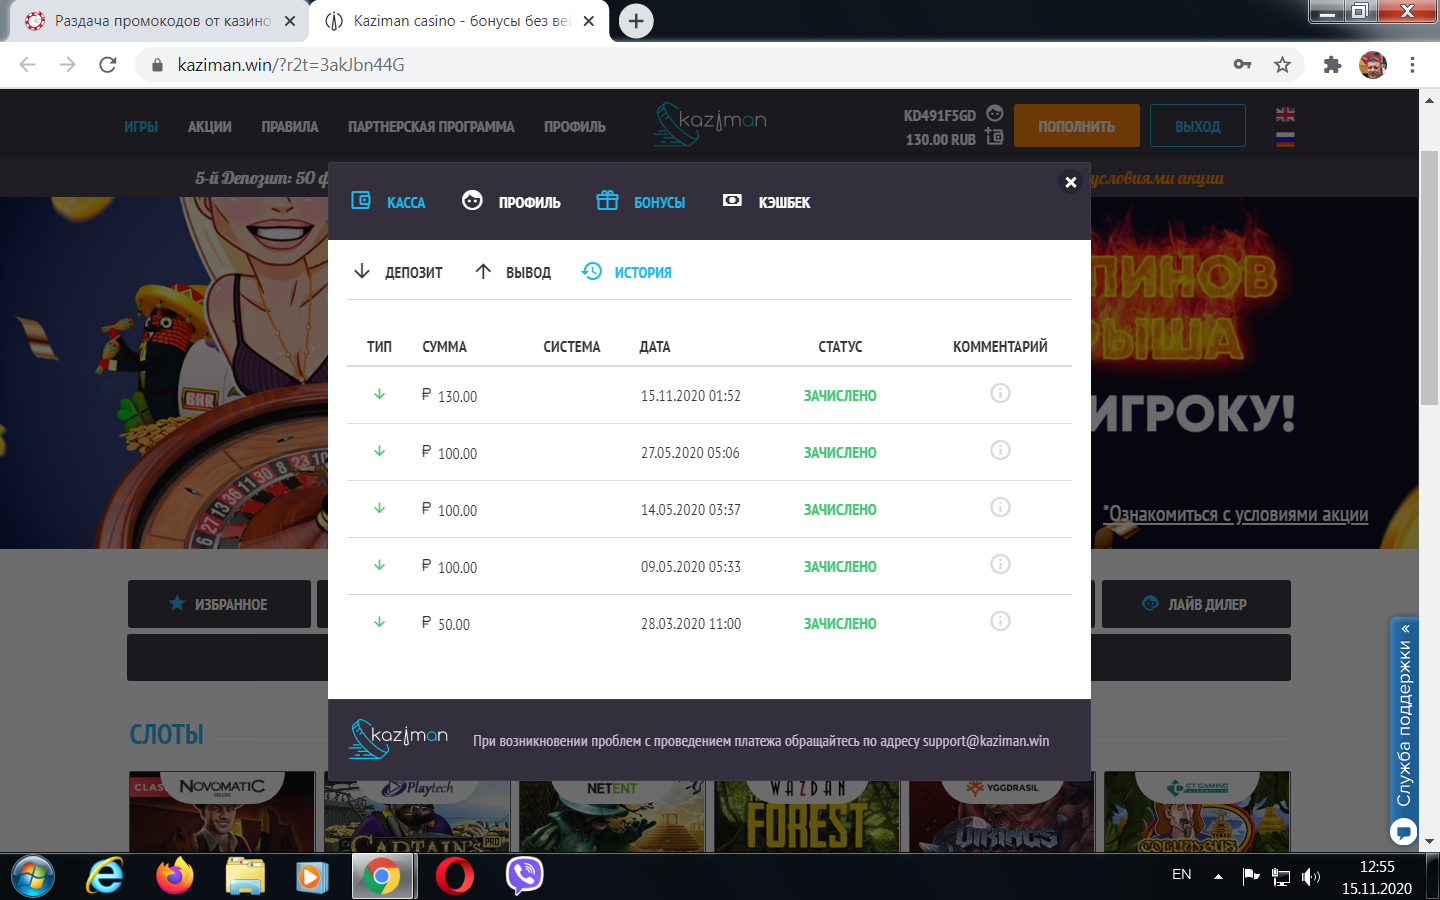The width and height of the screenshot is (1440, 900).
Task: Click info icon for 130.00 transaction comment
Action: [1000, 394]
